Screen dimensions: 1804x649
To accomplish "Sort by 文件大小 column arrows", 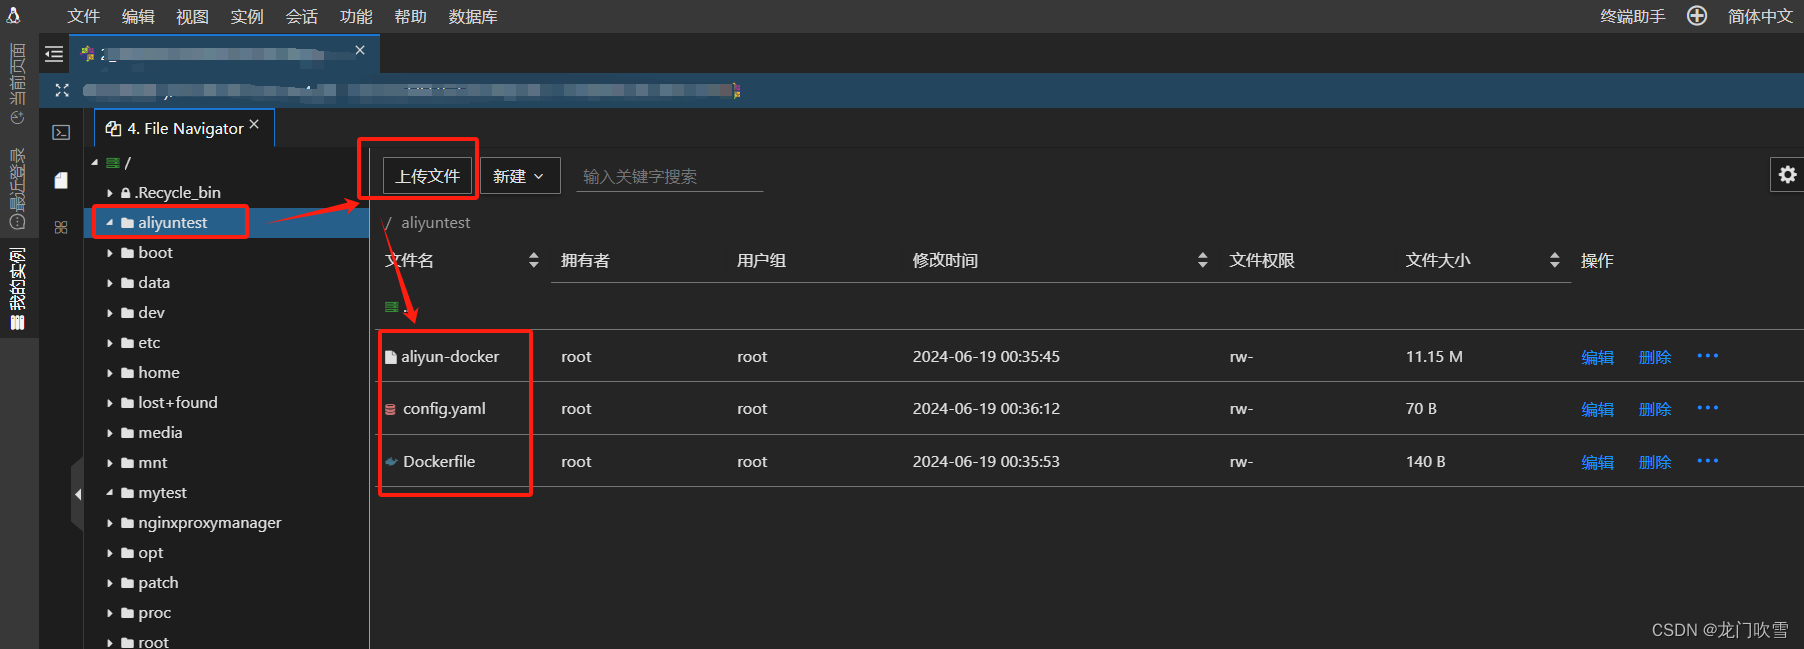I will pyautogui.click(x=1554, y=260).
